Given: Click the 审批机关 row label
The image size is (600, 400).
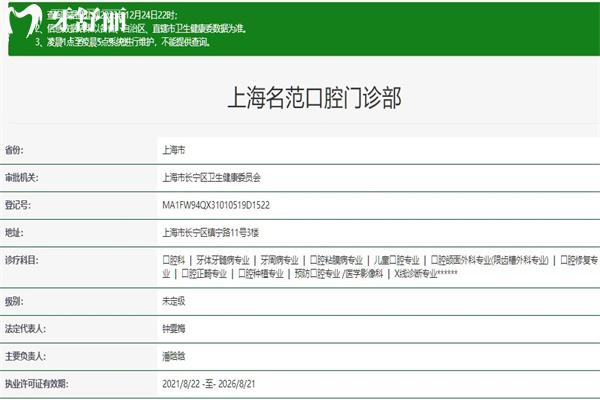Looking at the screenshot, I should [x=21, y=178].
